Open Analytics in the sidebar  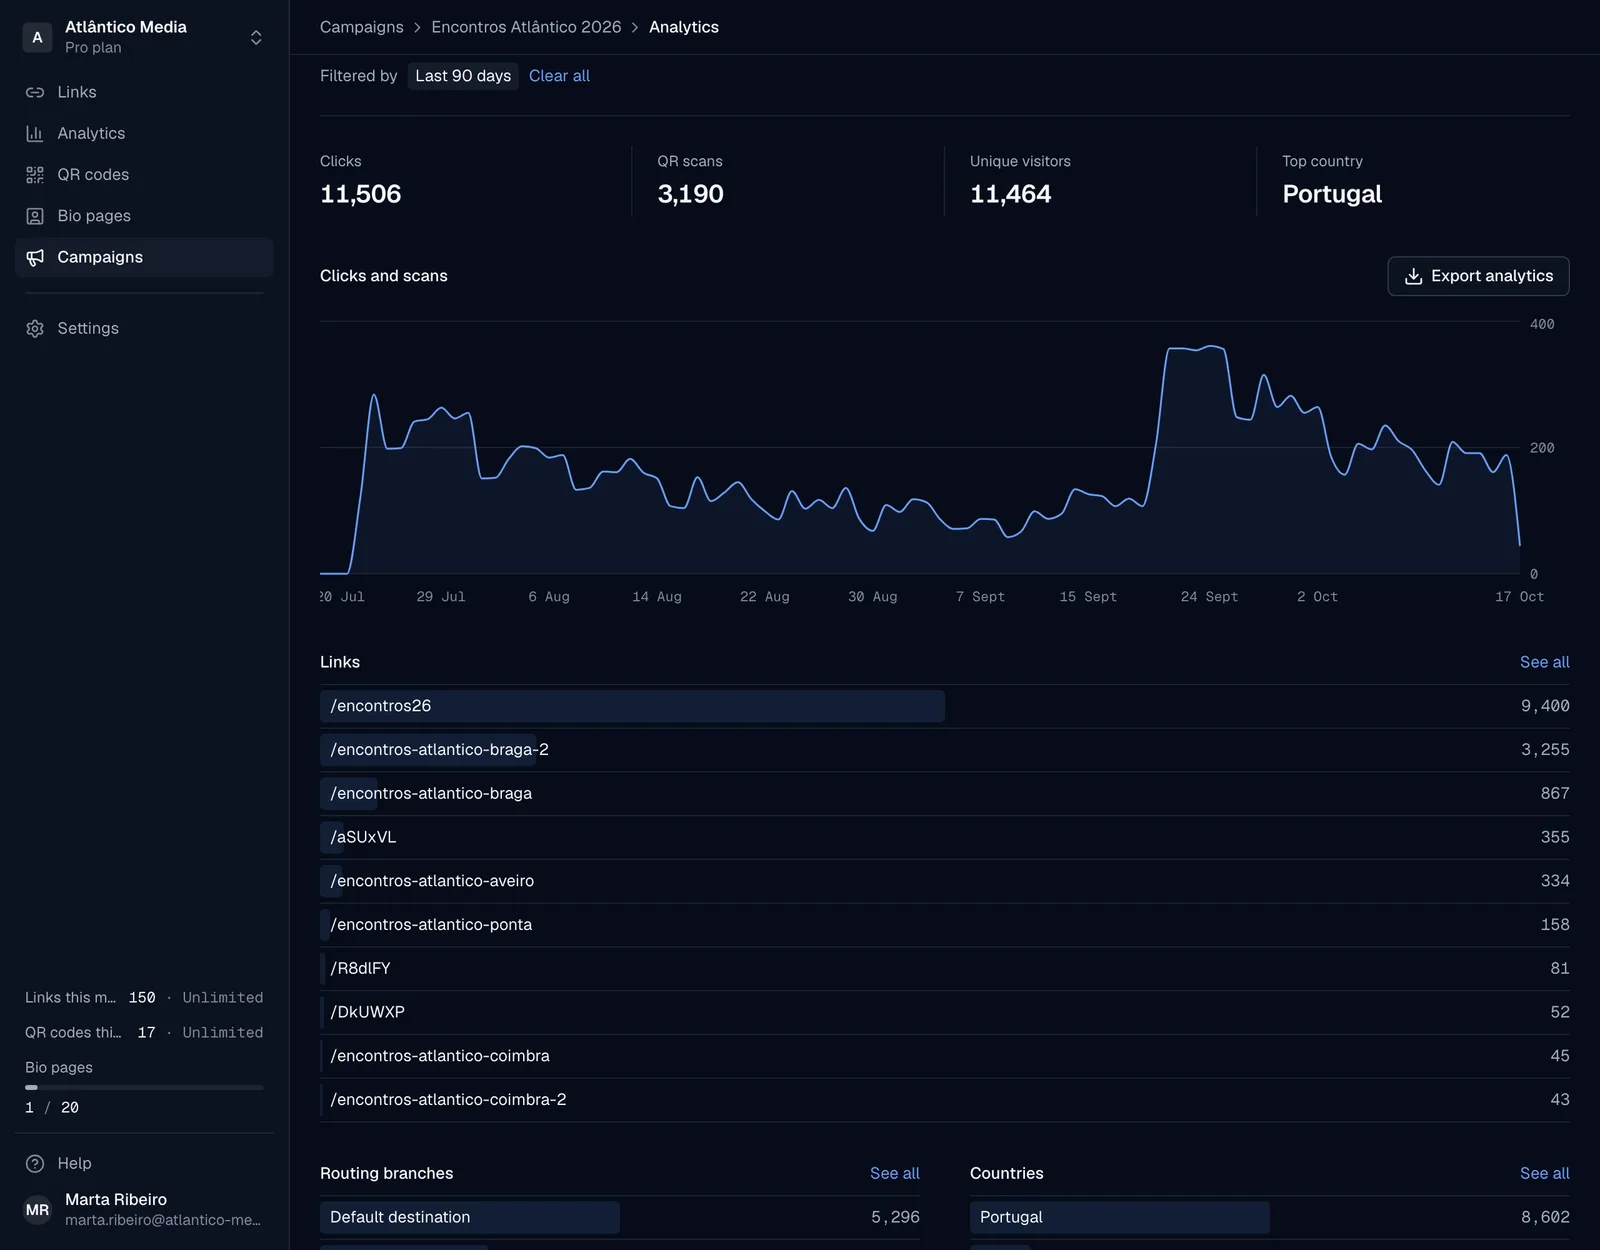pyautogui.click(x=144, y=133)
